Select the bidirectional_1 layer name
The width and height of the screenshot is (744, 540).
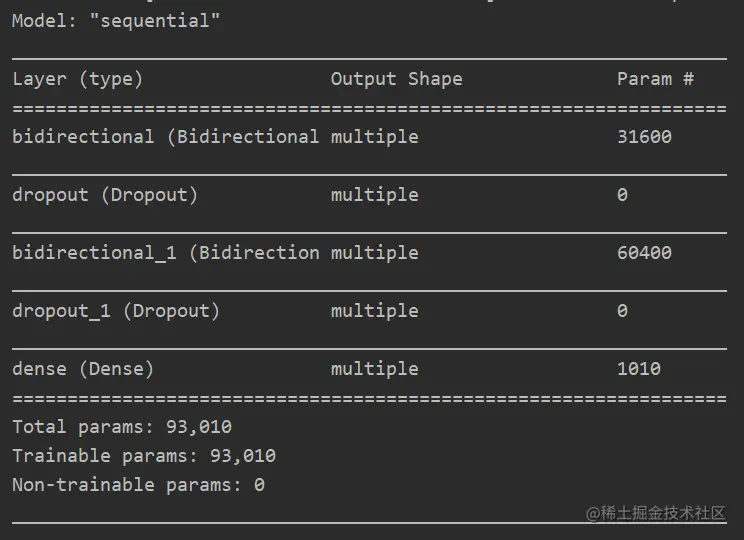click(x=166, y=253)
